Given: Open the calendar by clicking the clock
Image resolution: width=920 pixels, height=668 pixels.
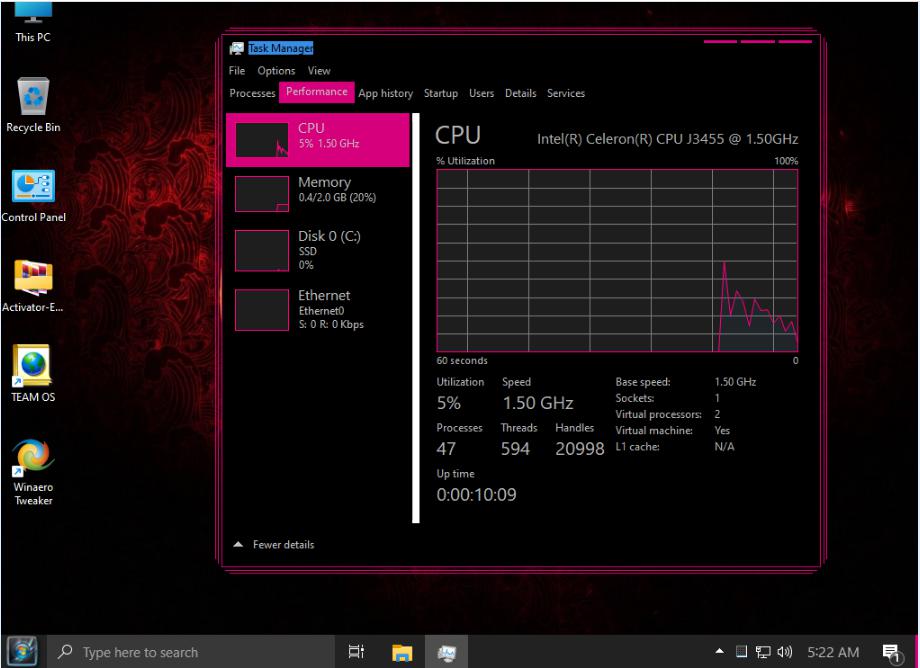Looking at the screenshot, I should point(835,652).
